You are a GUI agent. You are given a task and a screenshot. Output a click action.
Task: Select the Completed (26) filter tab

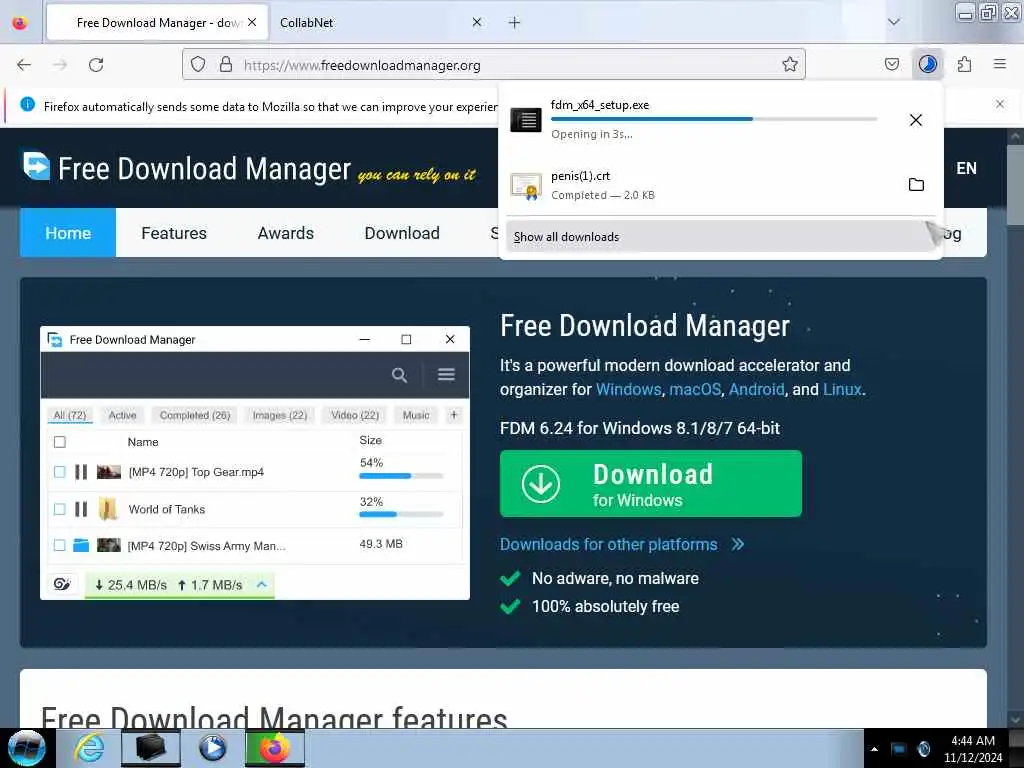(x=195, y=415)
